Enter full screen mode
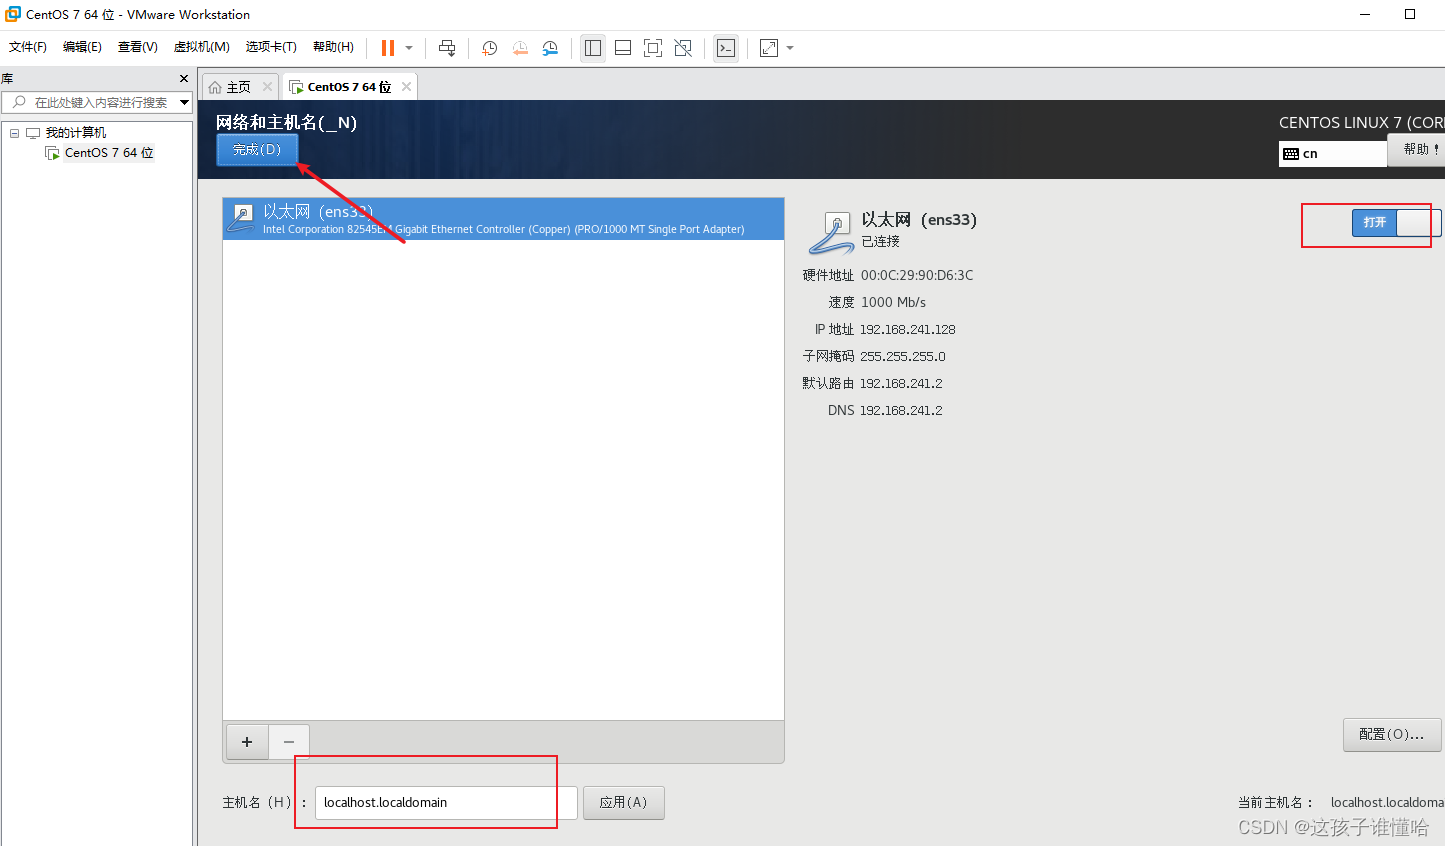The image size is (1445, 846). (x=653, y=48)
